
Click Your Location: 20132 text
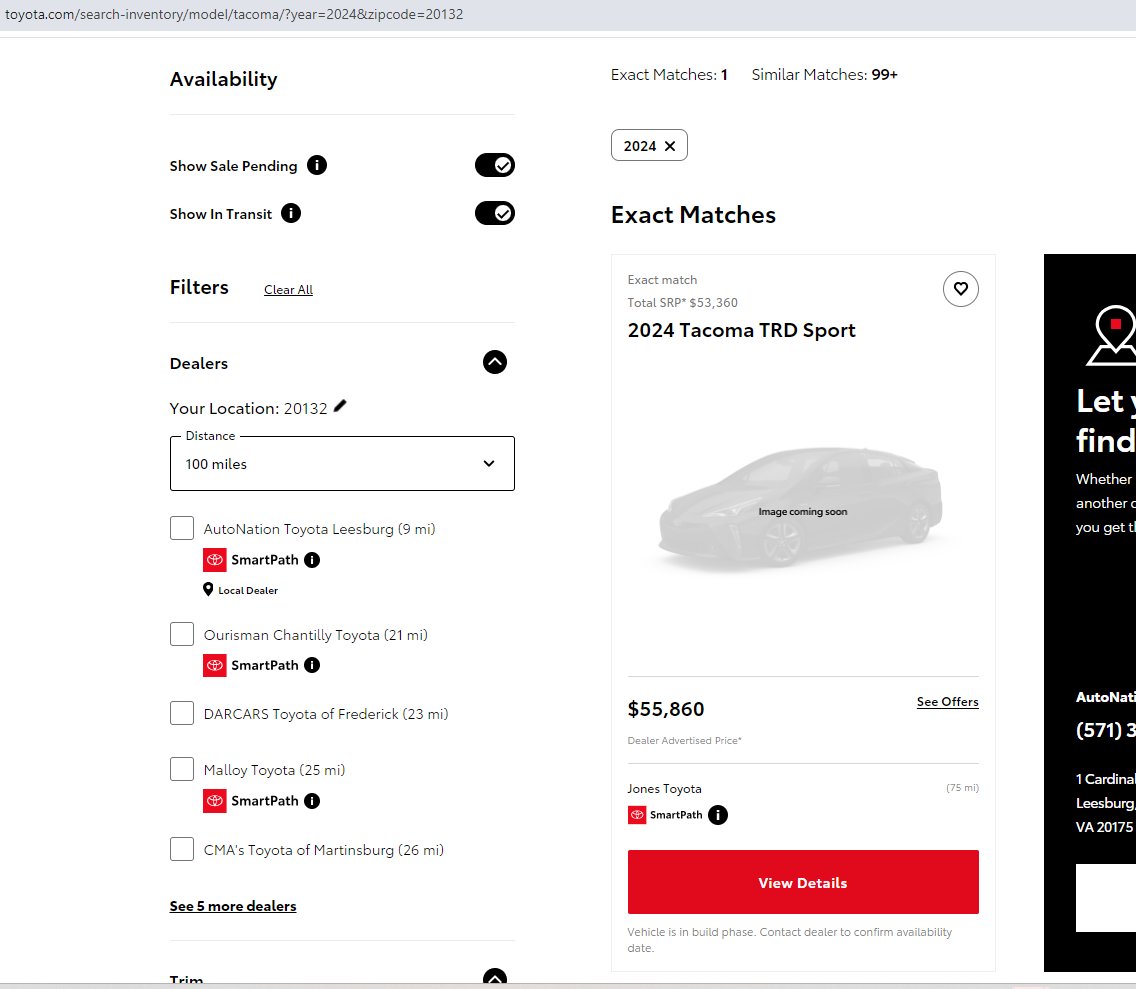pos(248,409)
